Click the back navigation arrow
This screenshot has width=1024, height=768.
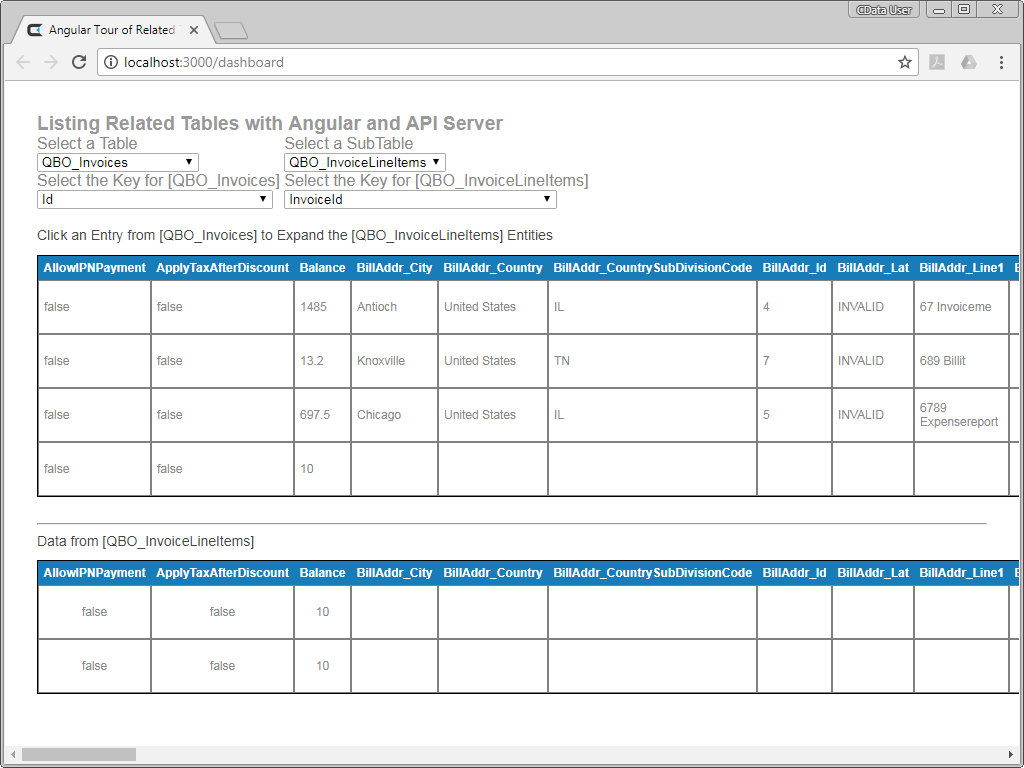coord(23,62)
